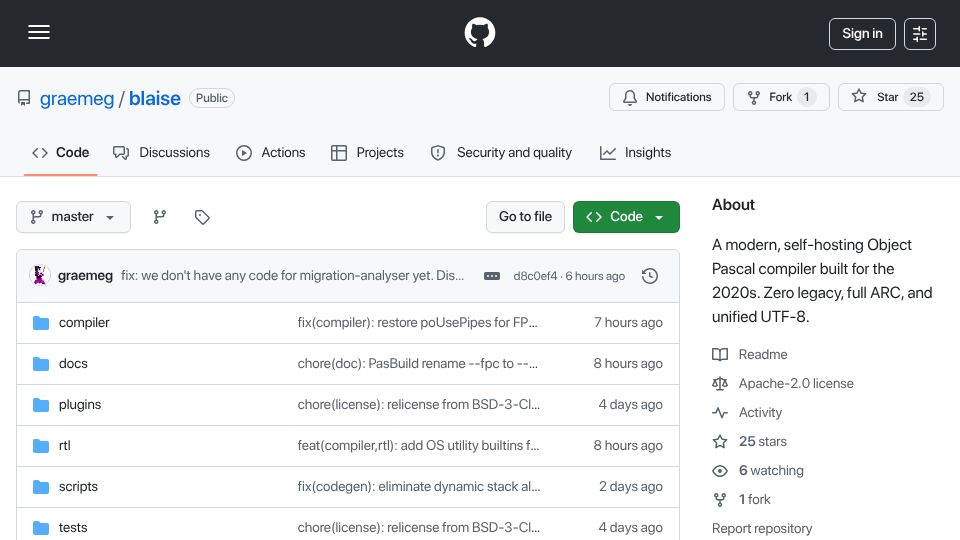The height and width of the screenshot is (540, 960).
Task: Click the Go to file button
Action: coord(525,217)
